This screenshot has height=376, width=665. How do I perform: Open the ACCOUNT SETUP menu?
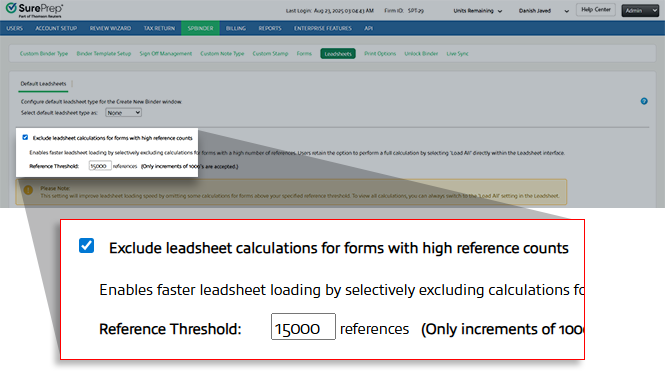[x=56, y=28]
